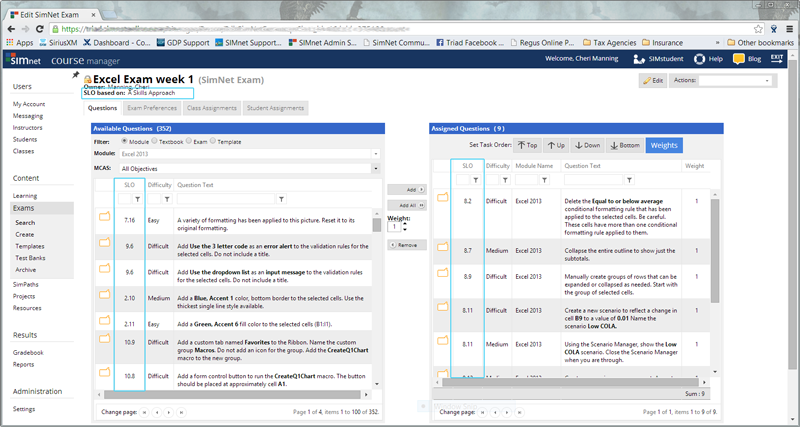
Task: Open Test Banks in sidebar
Action: [30, 258]
